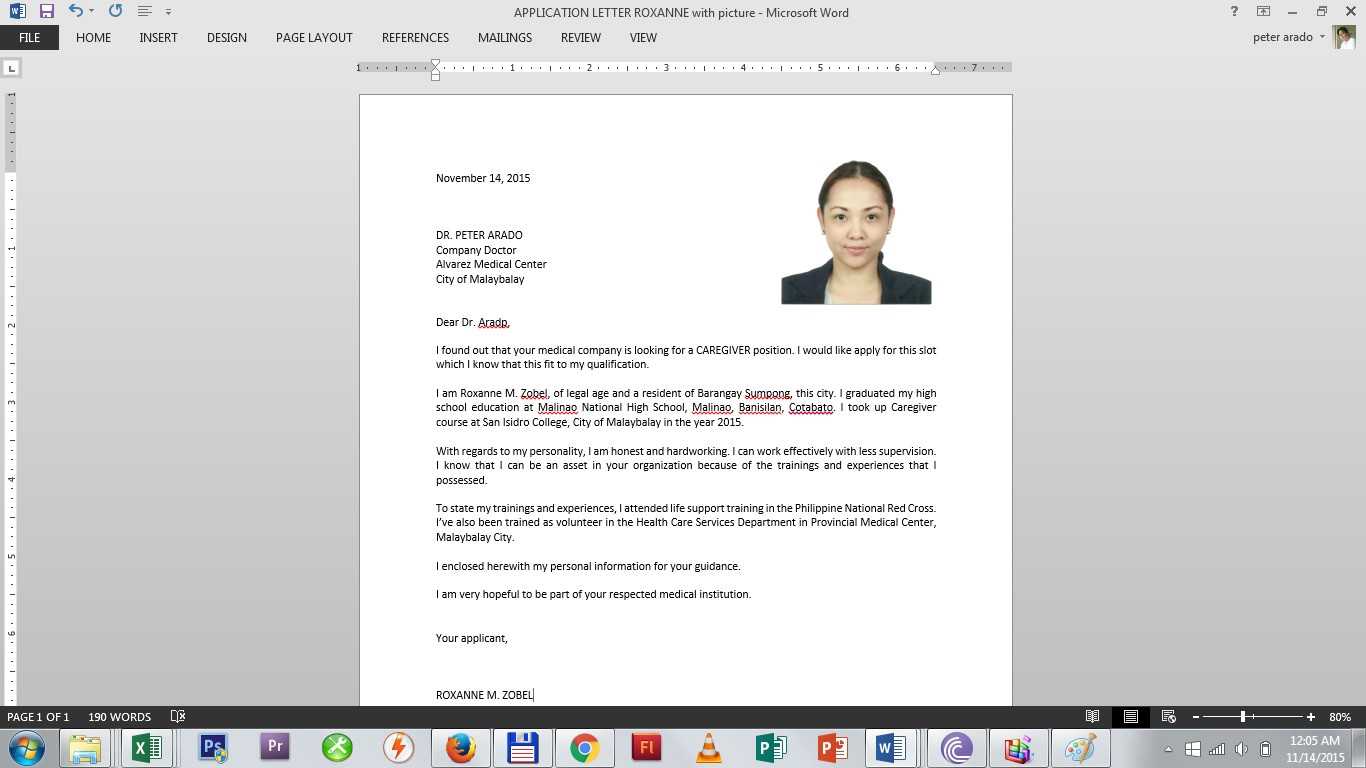Select the applicant photo in the letter
Screen dimensions: 1366x768
pos(856,232)
